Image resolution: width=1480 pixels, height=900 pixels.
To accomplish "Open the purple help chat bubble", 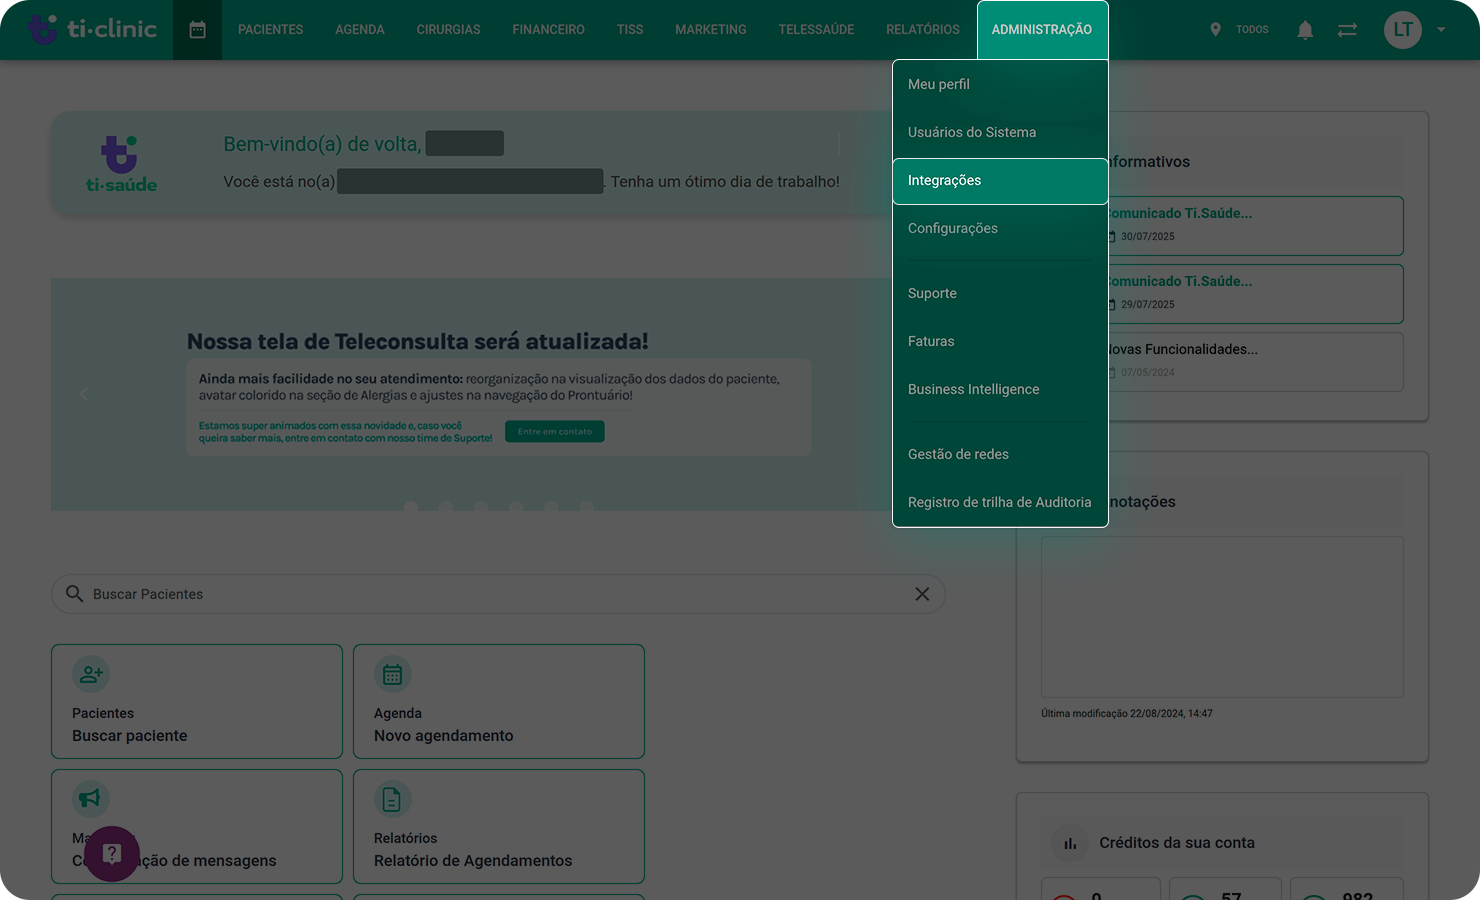I will click(x=112, y=853).
